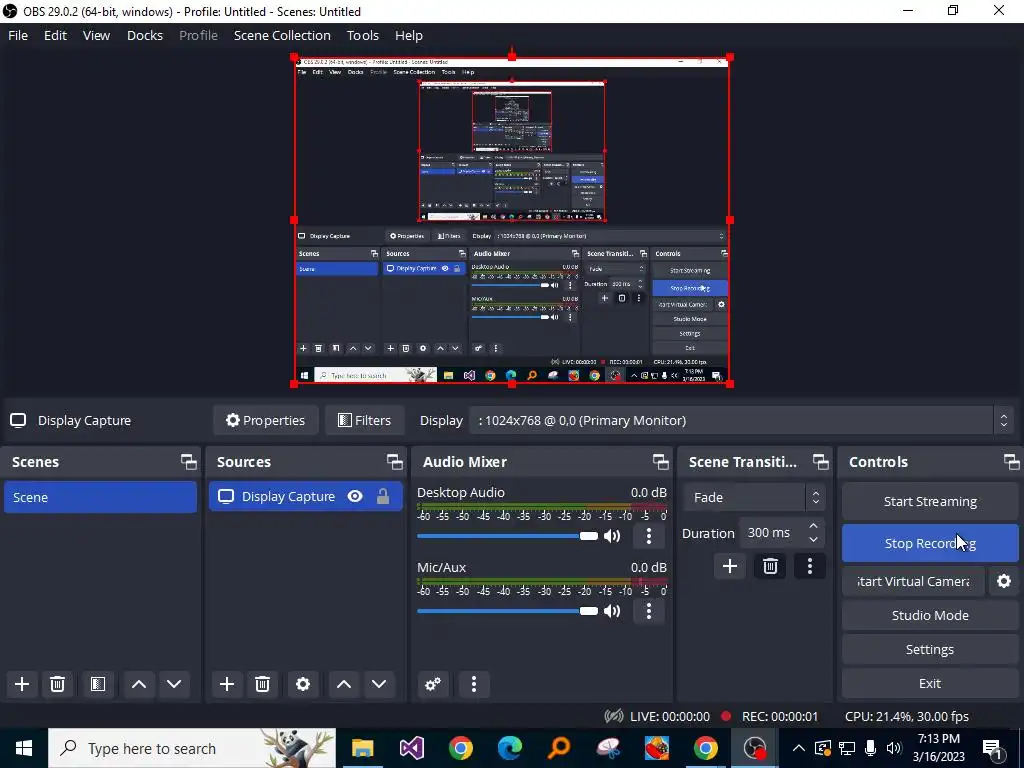This screenshot has width=1024, height=768.
Task: Click Start Virtual Camera button
Action: pyautogui.click(x=913, y=581)
